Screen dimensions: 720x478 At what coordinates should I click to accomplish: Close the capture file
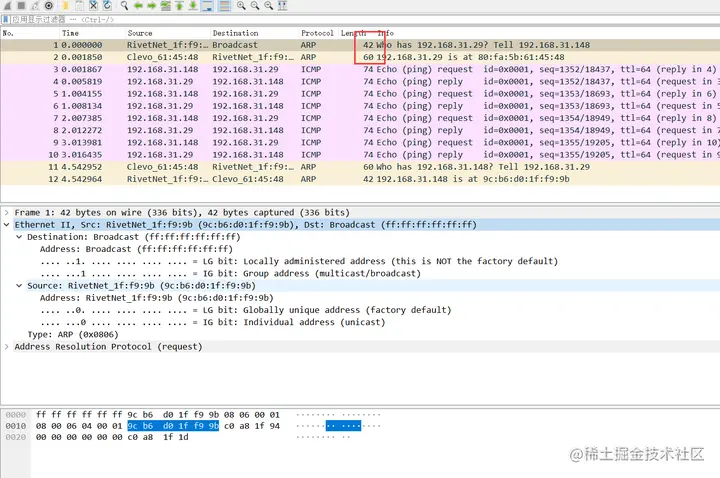coord(93,6)
